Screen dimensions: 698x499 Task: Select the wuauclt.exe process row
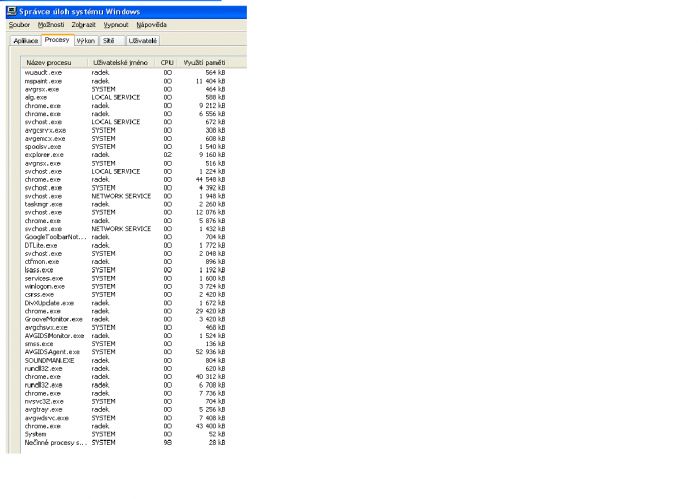pyautogui.click(x=125, y=73)
